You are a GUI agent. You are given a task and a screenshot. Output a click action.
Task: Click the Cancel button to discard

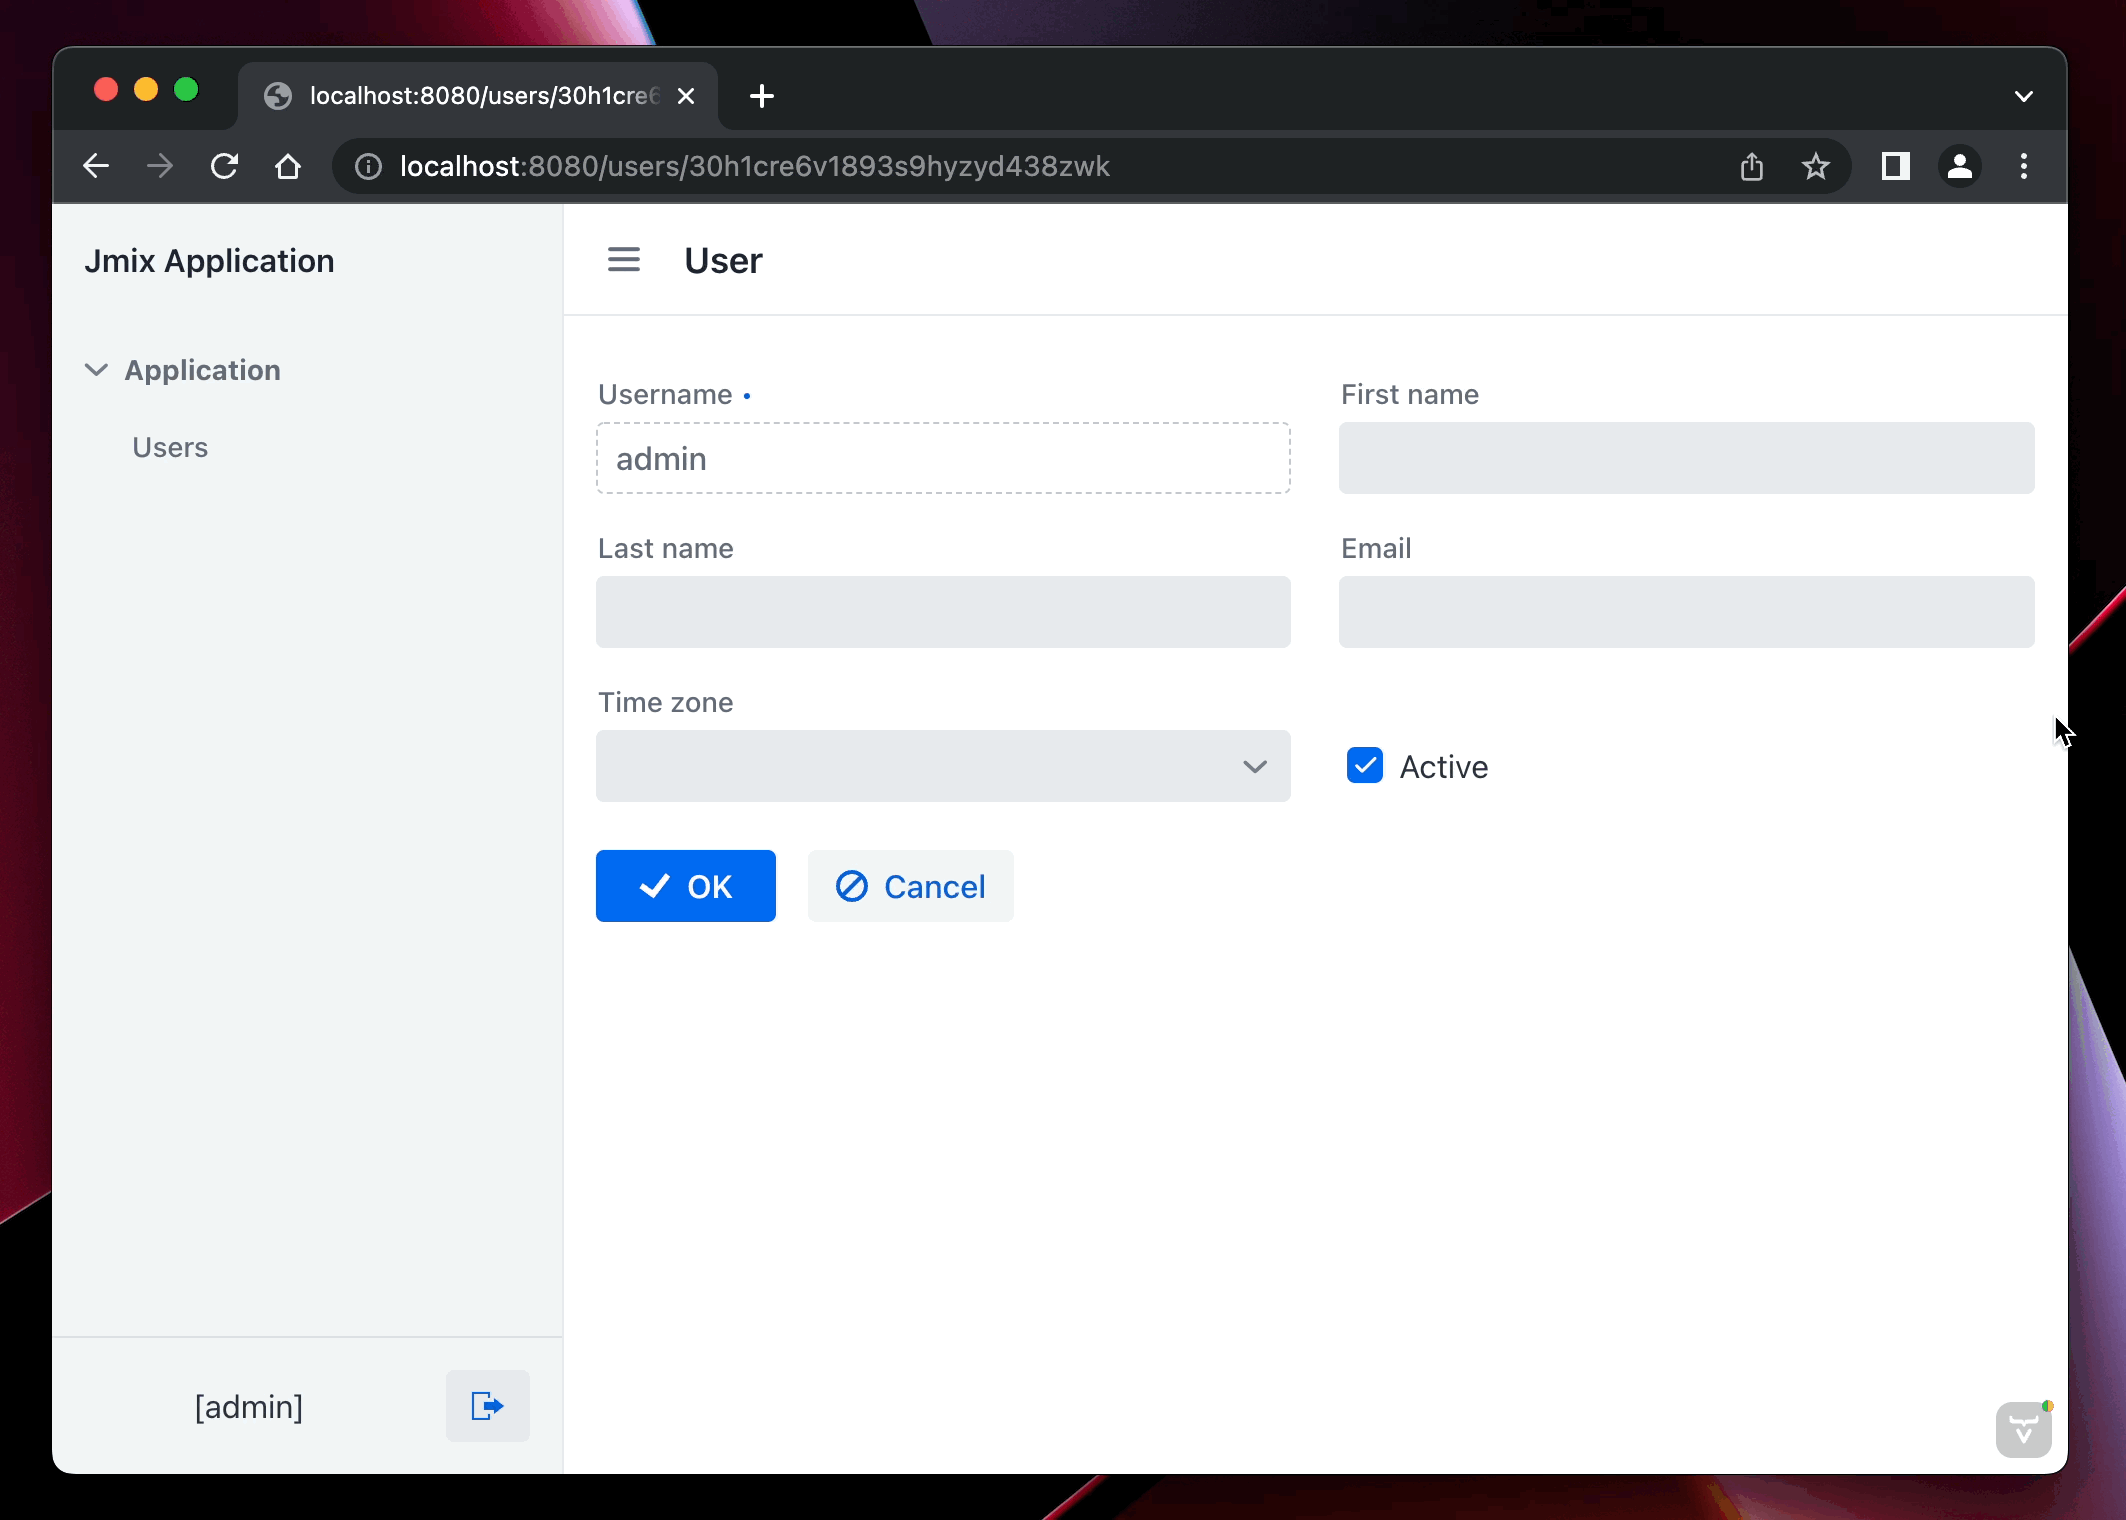[909, 885]
